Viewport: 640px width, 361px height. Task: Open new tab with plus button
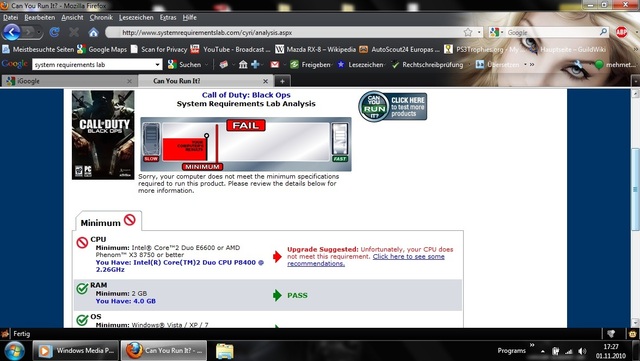[282, 81]
